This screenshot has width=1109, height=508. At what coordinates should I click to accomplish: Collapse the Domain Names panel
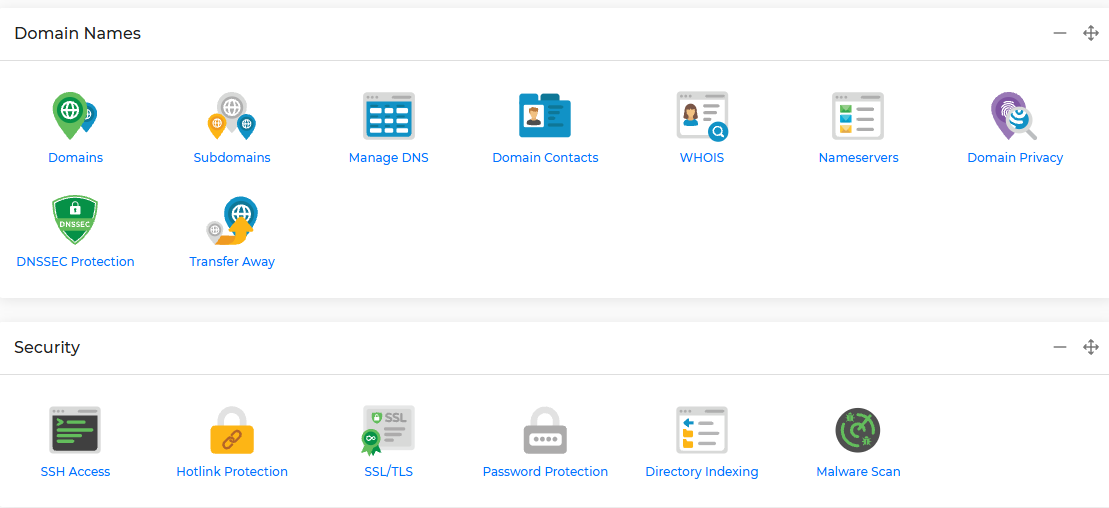1059,33
